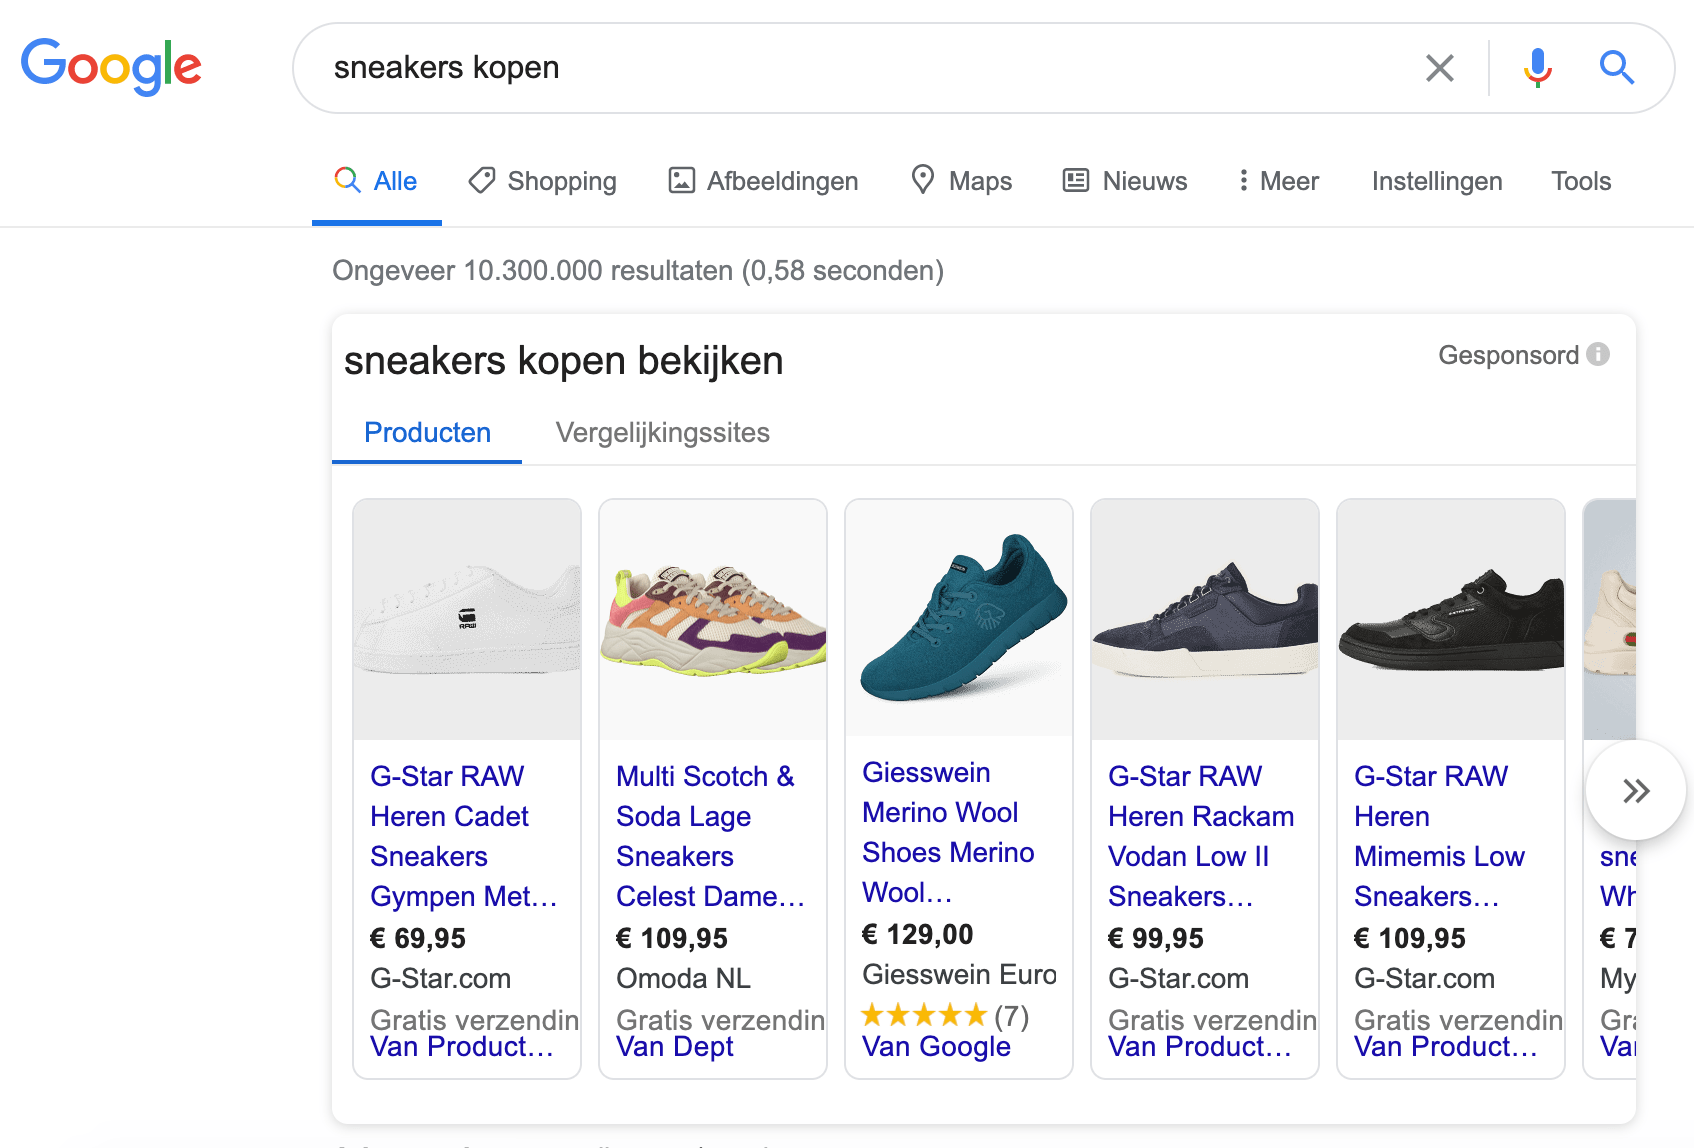Click the € 129,00 price
1694x1148 pixels.
(x=917, y=934)
